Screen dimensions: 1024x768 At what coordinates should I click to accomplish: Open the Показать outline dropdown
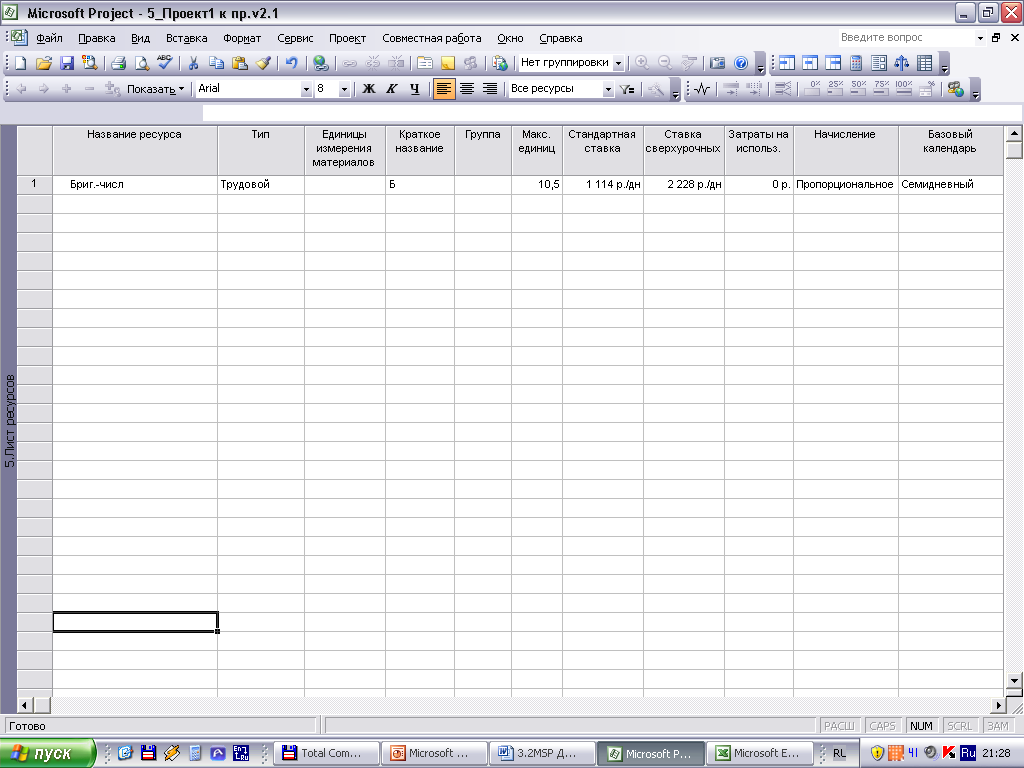tap(155, 89)
